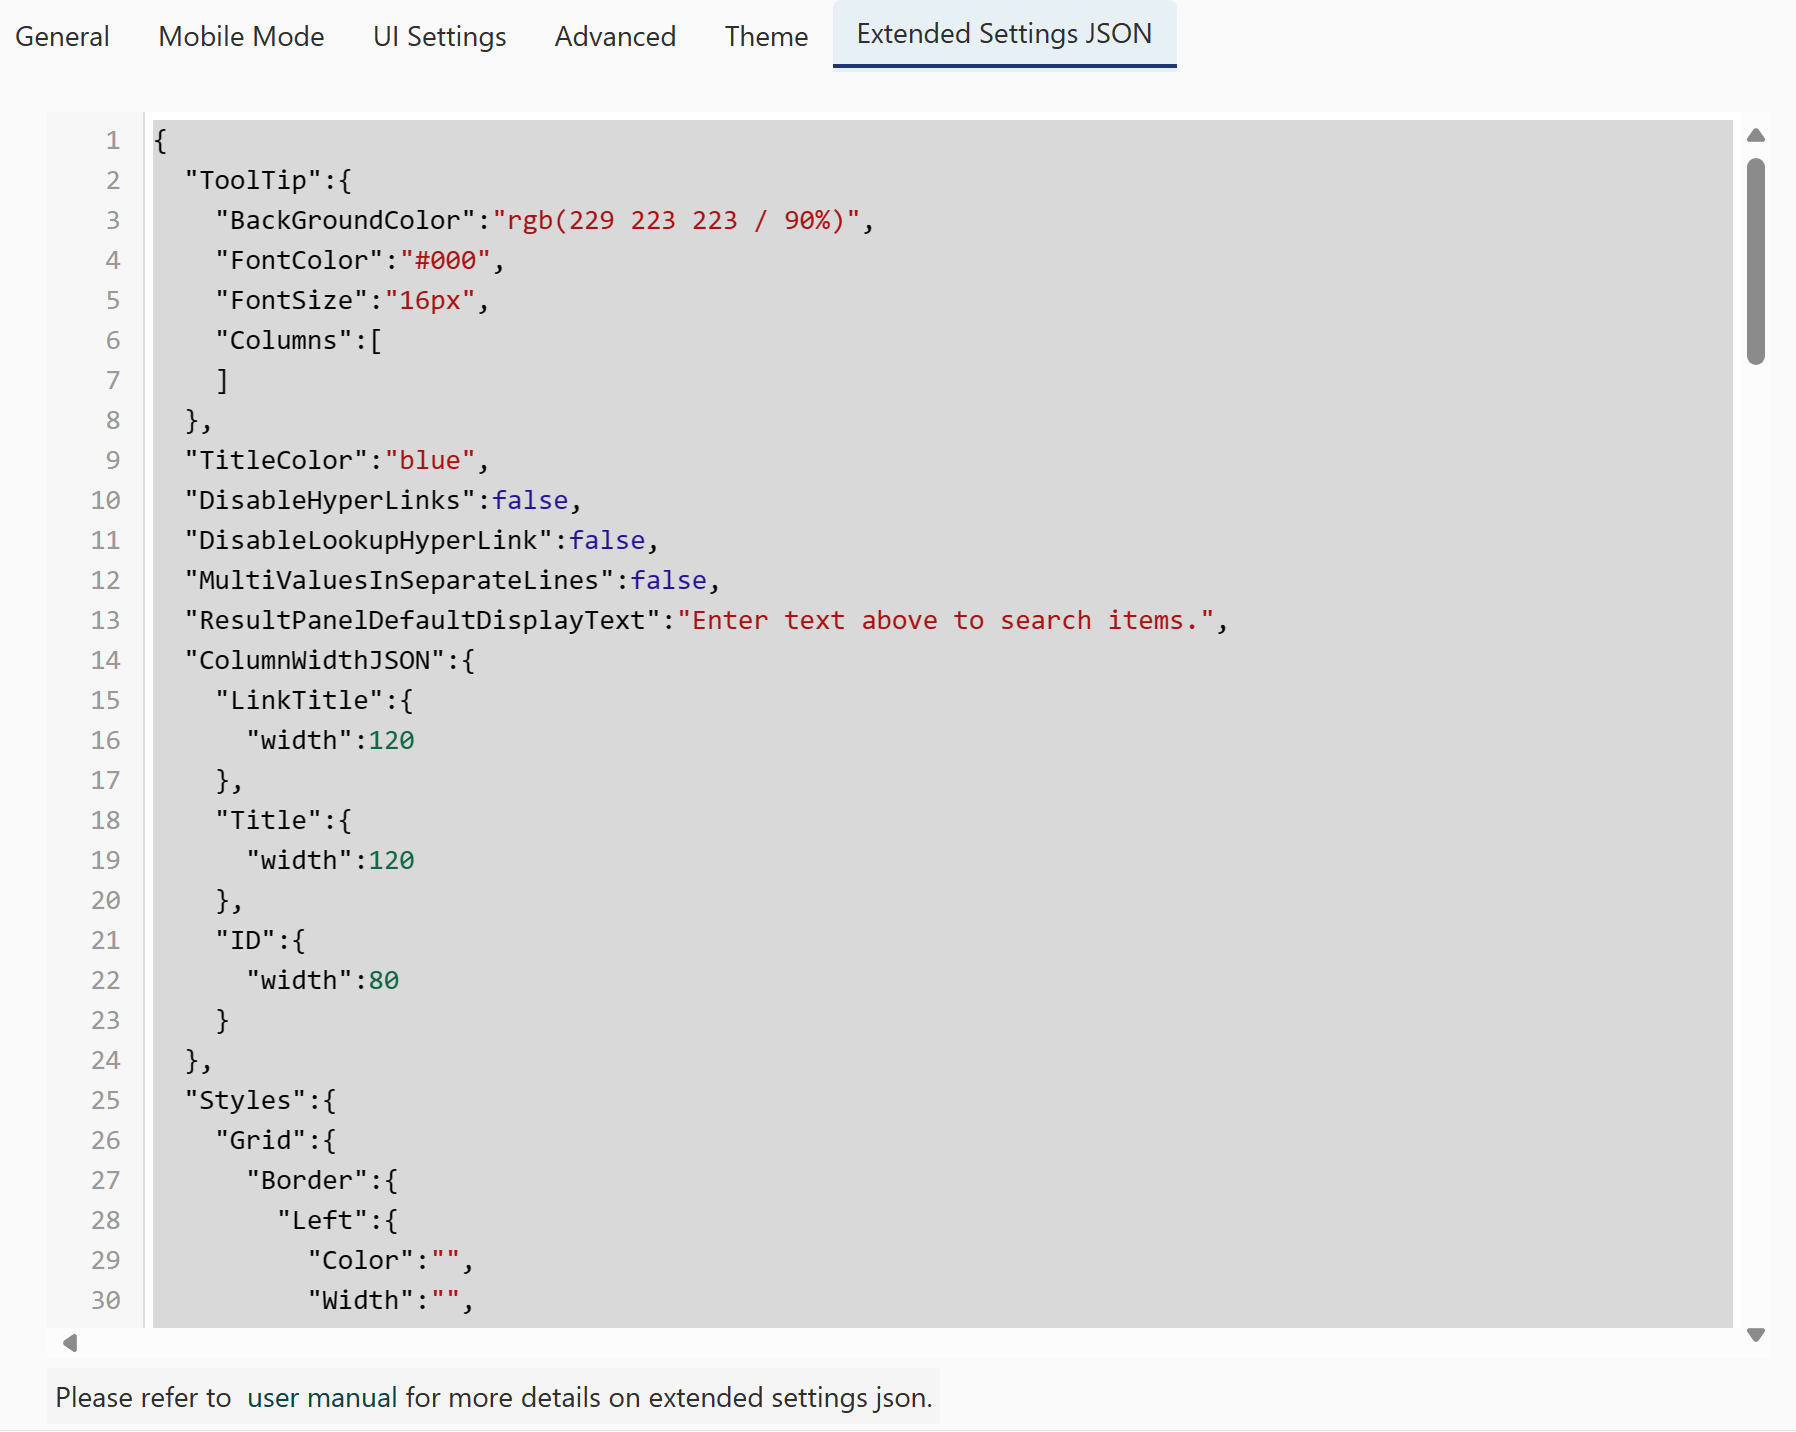Image resolution: width=1796 pixels, height=1432 pixels.
Task: Click the "ToolTip" key on line 2
Action: (253, 180)
